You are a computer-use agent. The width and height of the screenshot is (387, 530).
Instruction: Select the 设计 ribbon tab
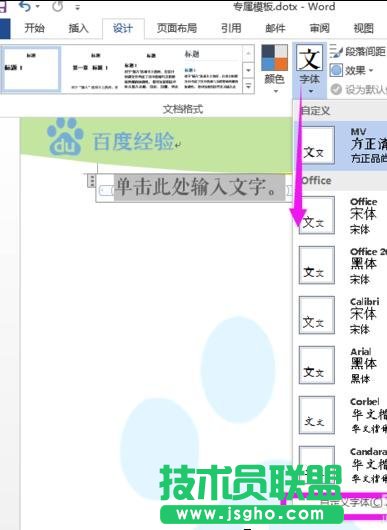click(123, 28)
